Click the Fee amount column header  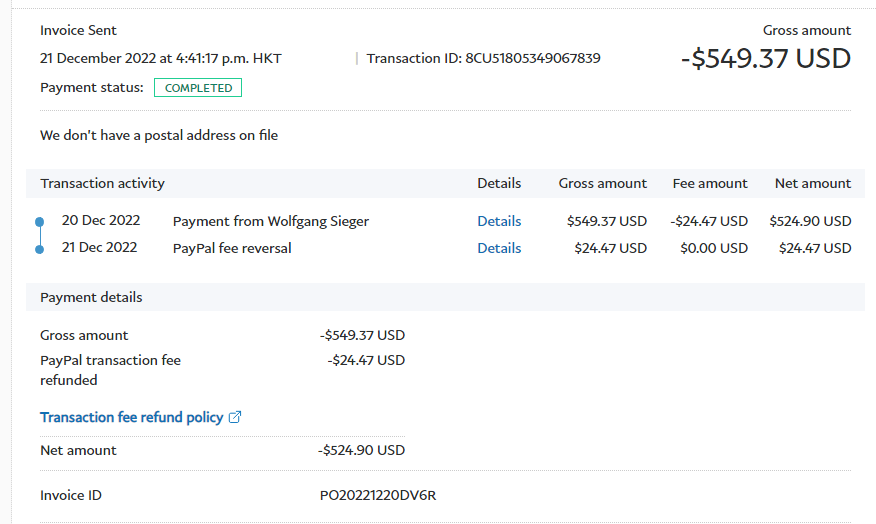(710, 183)
